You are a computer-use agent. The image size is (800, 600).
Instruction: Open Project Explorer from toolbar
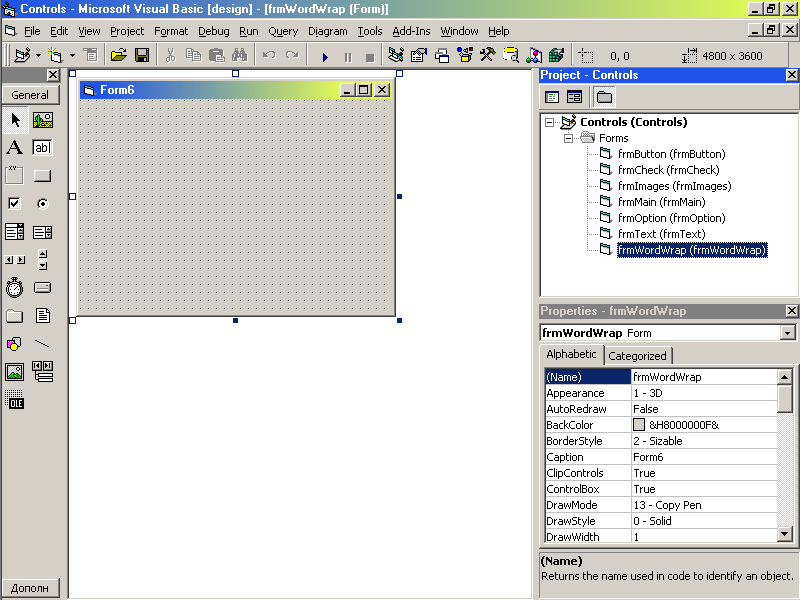(x=396, y=55)
